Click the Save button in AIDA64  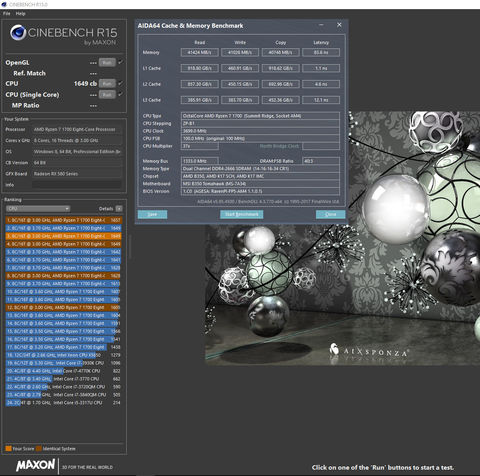point(152,214)
